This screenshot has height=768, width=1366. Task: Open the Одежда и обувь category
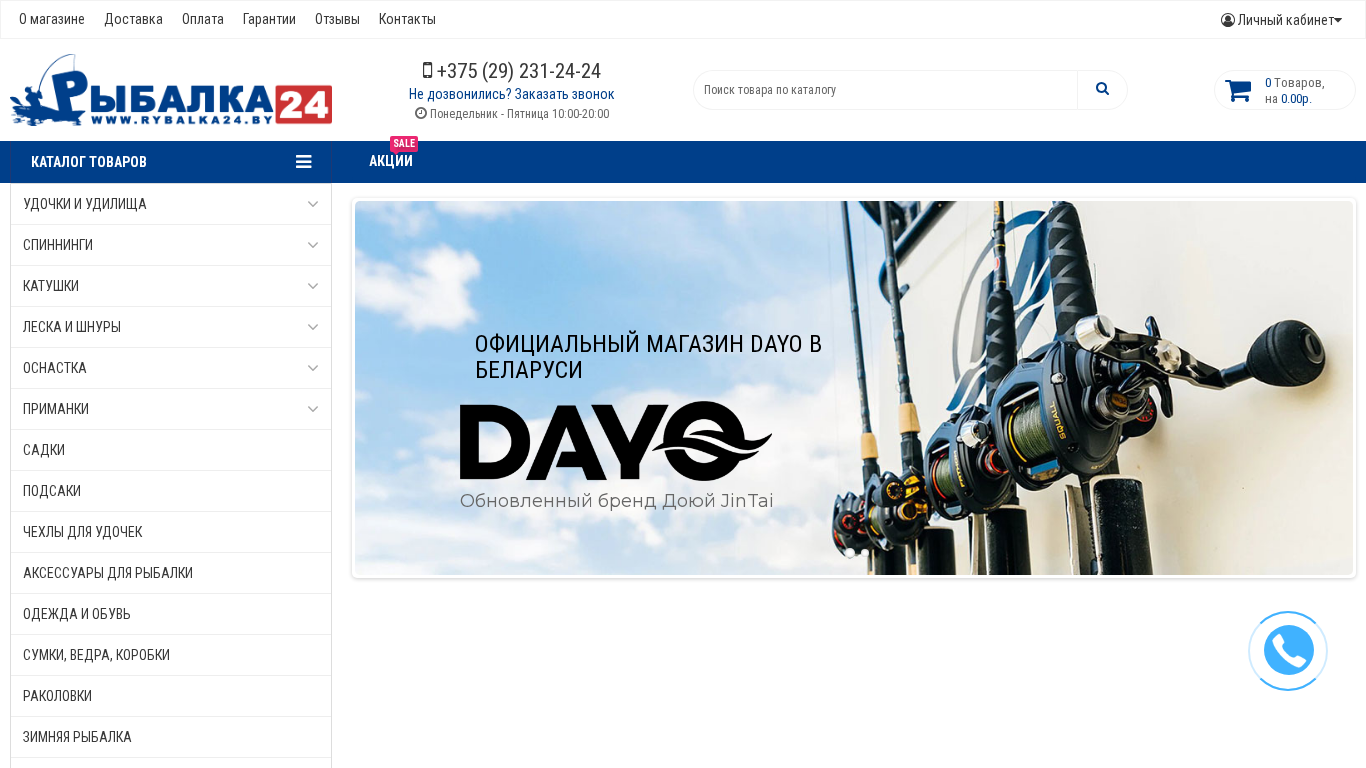pos(171,614)
